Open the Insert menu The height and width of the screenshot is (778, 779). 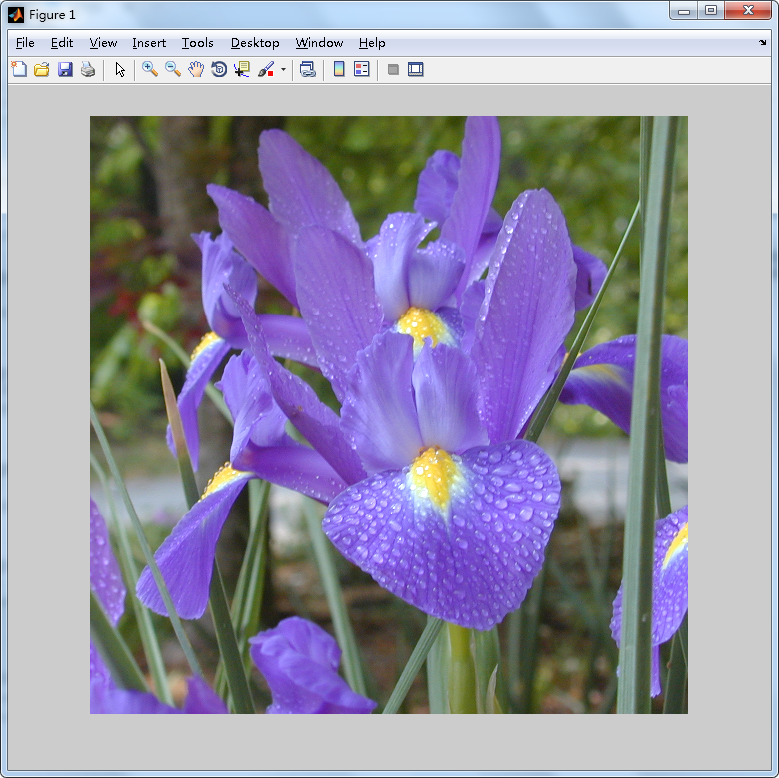tap(149, 43)
